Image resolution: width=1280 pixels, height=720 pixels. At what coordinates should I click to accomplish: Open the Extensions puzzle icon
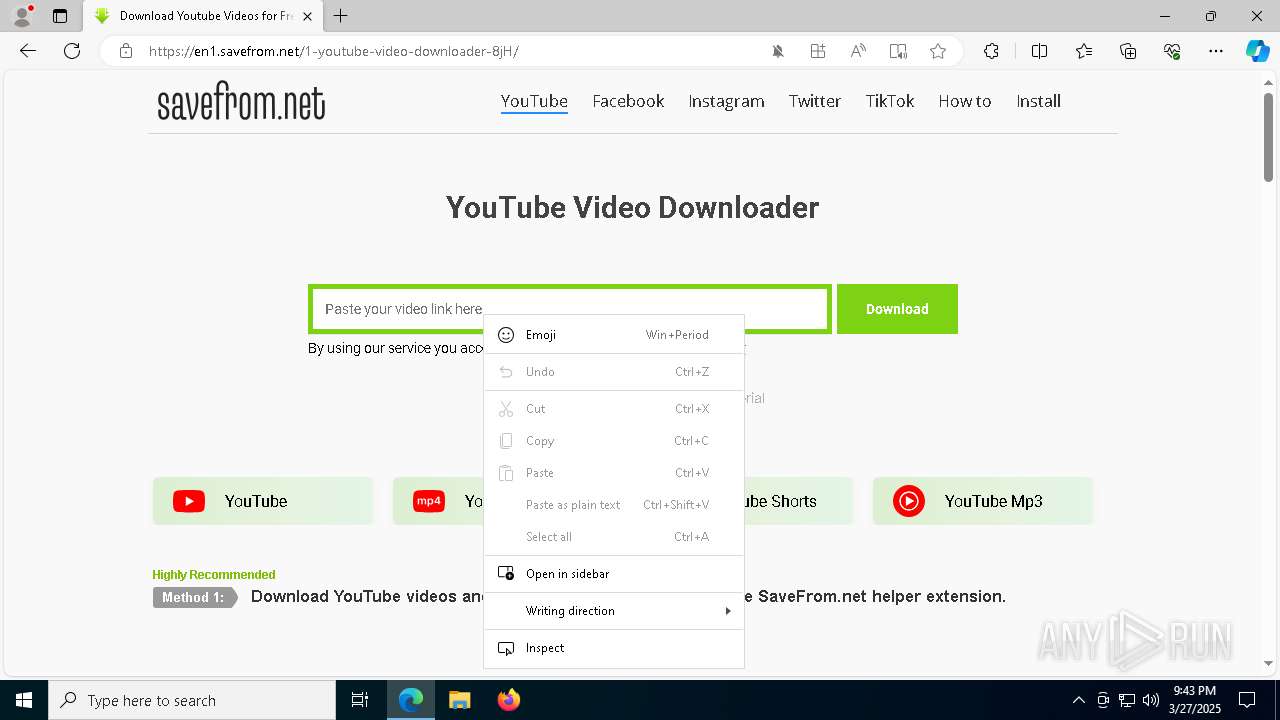[991, 51]
